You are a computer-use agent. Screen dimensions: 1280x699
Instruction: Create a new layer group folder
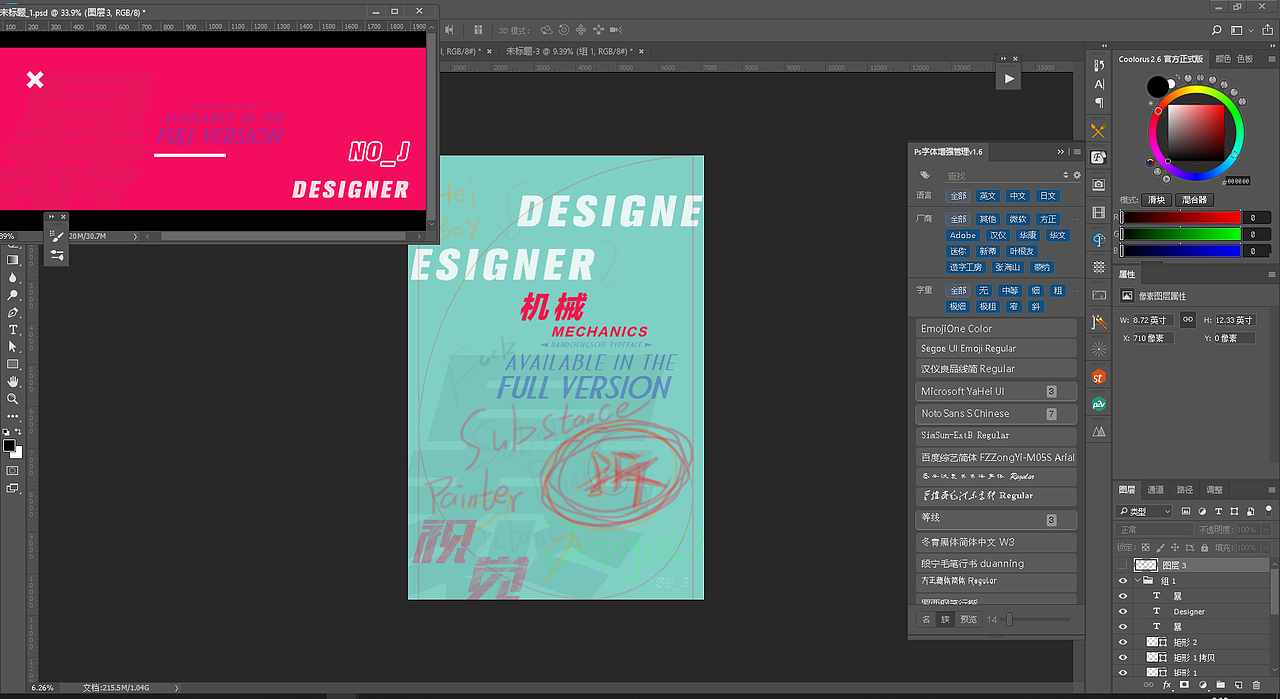[1221, 686]
